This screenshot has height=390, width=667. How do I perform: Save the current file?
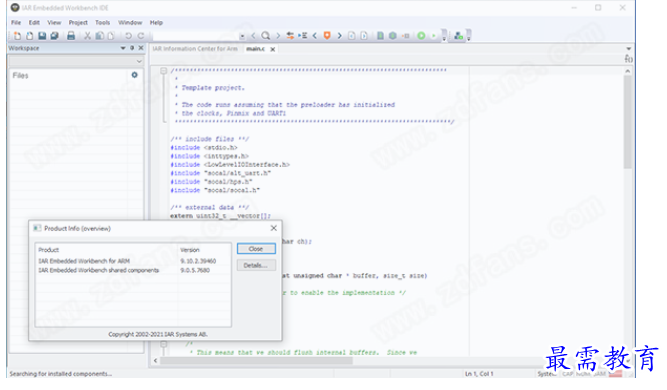point(42,36)
